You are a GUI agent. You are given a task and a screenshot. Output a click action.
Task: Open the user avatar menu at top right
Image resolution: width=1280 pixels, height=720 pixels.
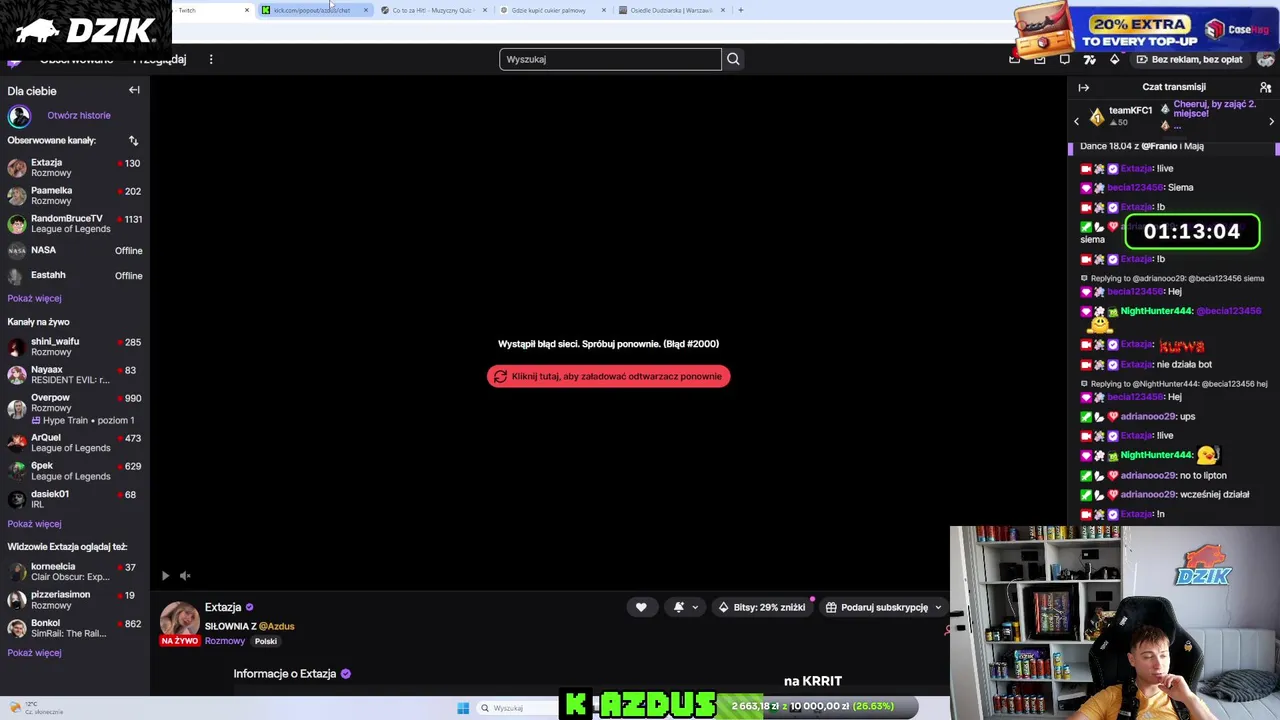(1265, 59)
